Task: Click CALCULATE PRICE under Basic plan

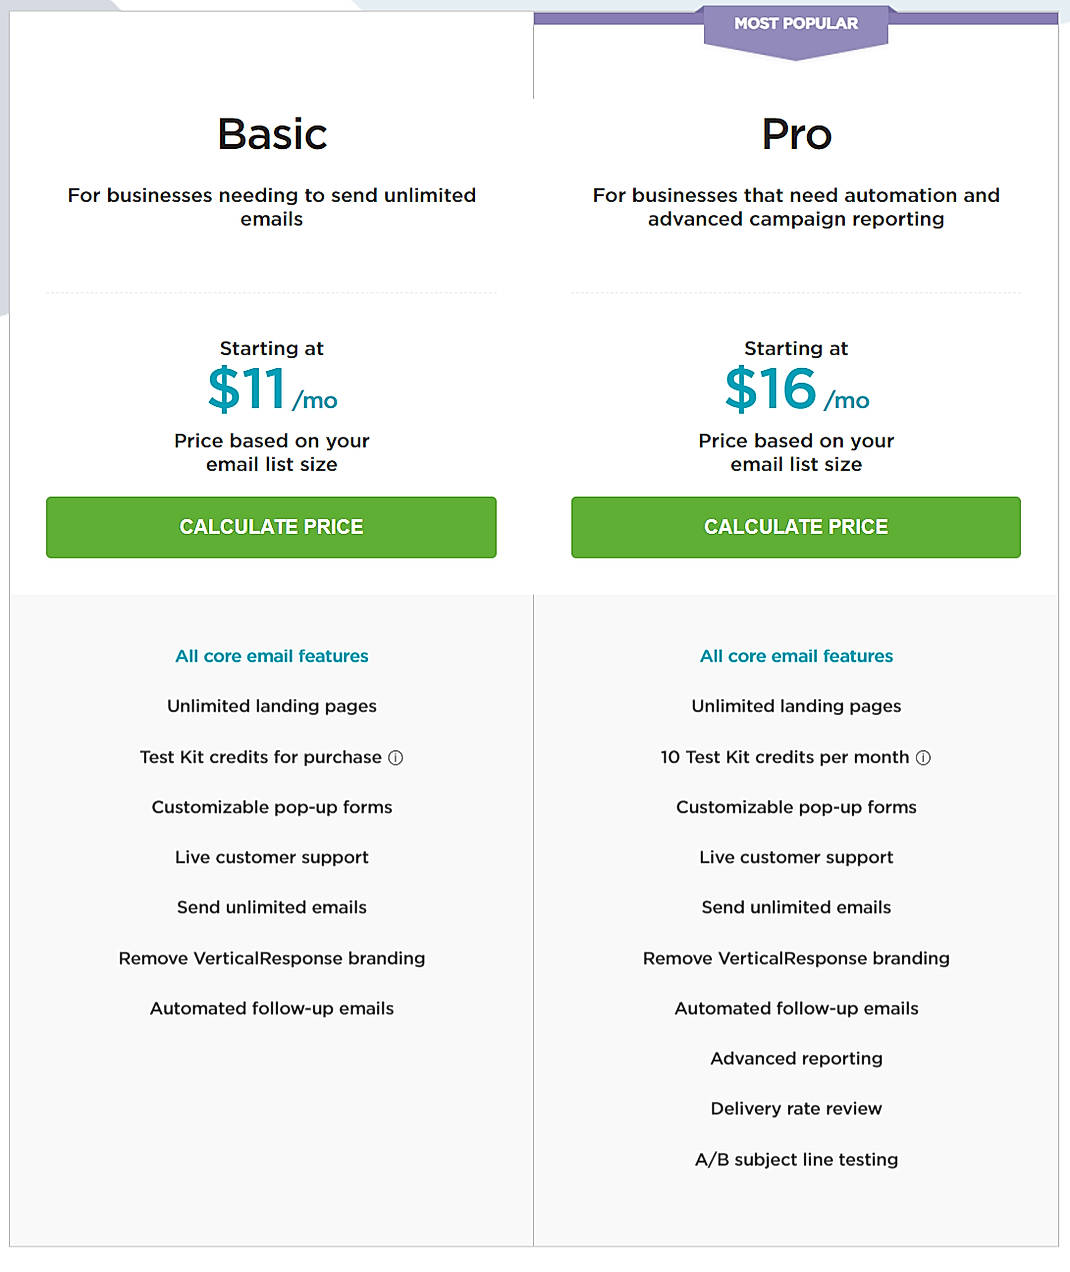Action: click(x=271, y=527)
